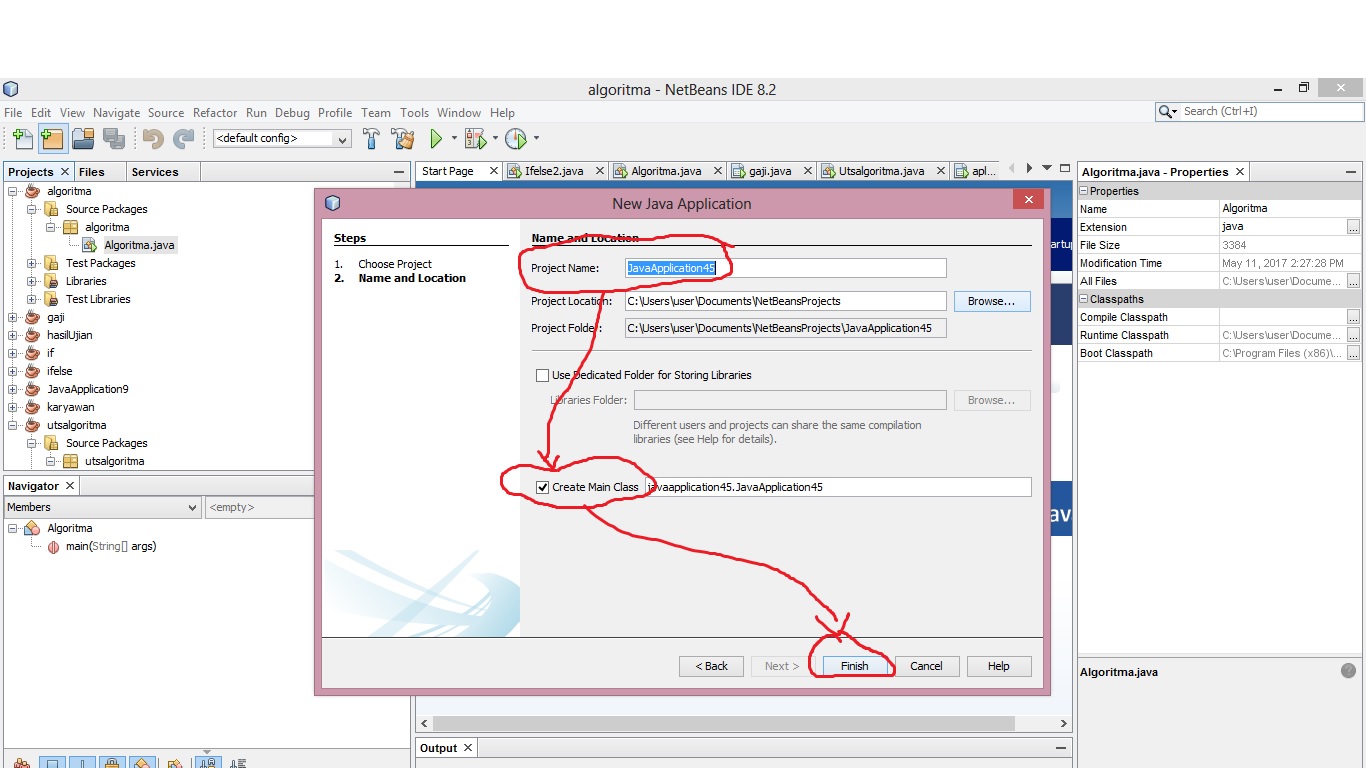Create a new file via the New File icon
1366x768 pixels.
20,138
